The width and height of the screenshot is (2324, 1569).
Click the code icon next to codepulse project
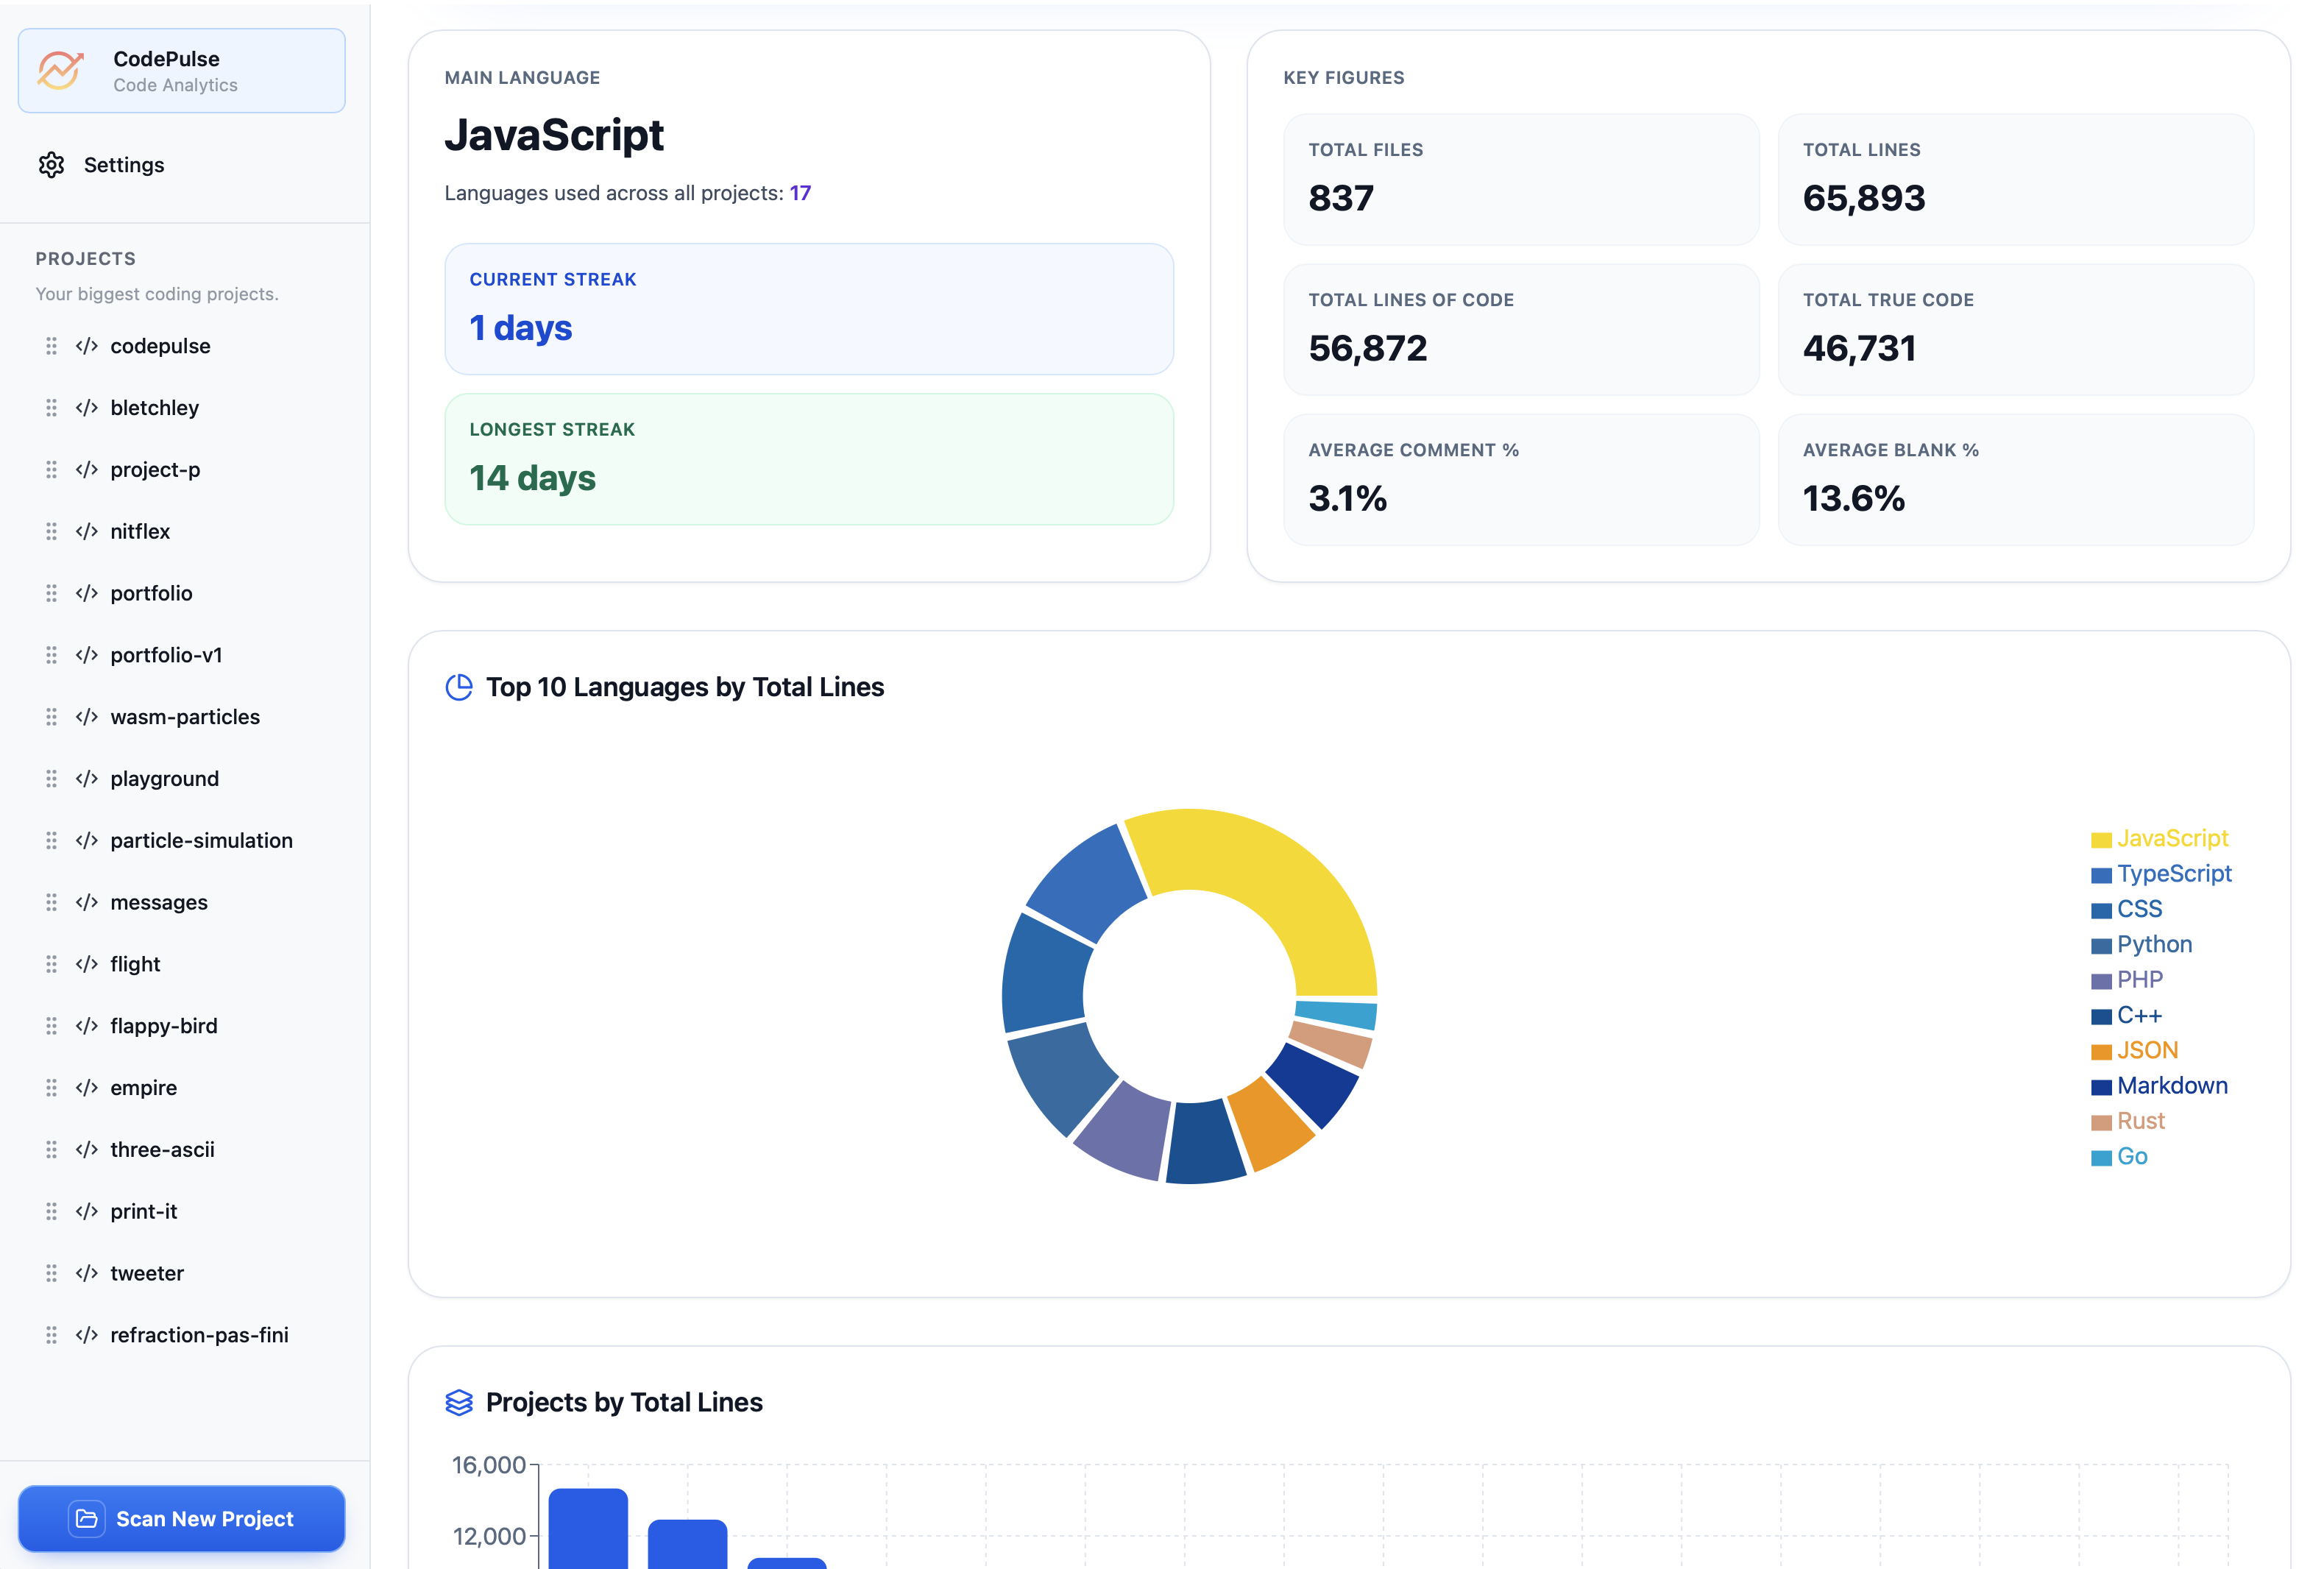click(x=85, y=345)
